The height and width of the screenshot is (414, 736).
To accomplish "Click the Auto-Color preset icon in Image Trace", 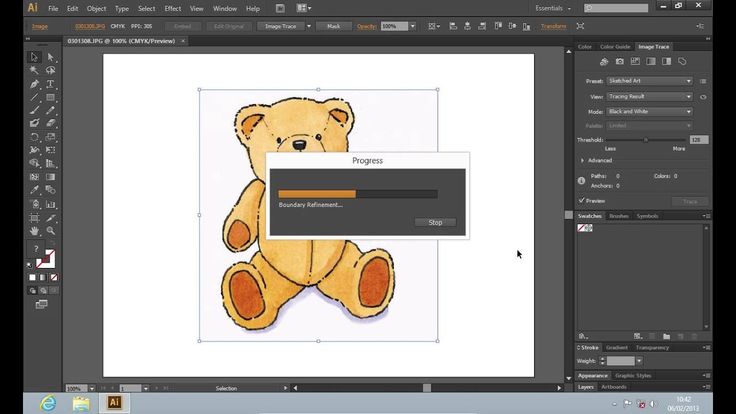I will (x=604, y=62).
